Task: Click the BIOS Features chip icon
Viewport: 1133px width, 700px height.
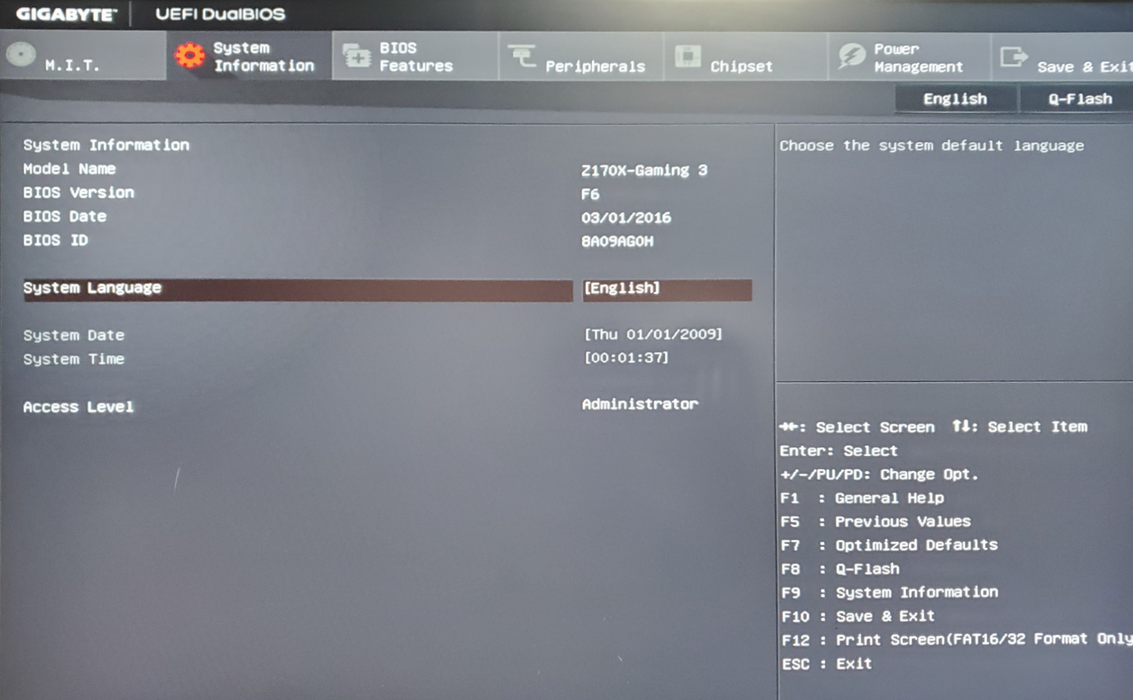Action: pyautogui.click(x=356, y=56)
